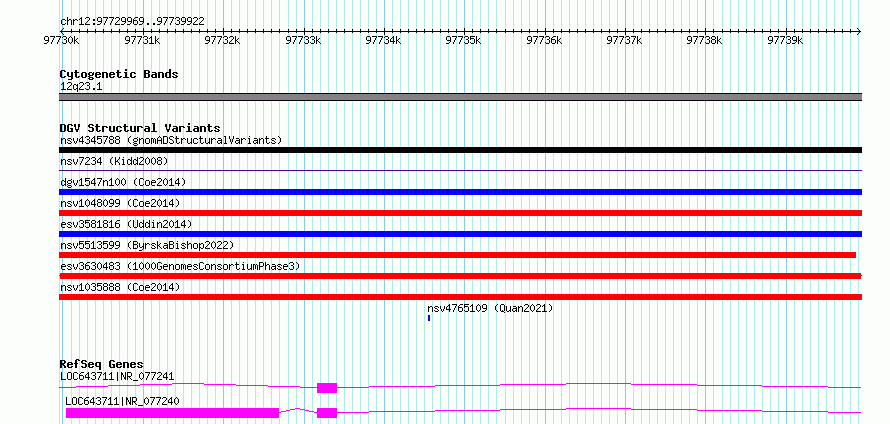The image size is (890, 424).
Task: Click the chr12:97729969..97739922 coordinate label
Action: tap(132, 22)
